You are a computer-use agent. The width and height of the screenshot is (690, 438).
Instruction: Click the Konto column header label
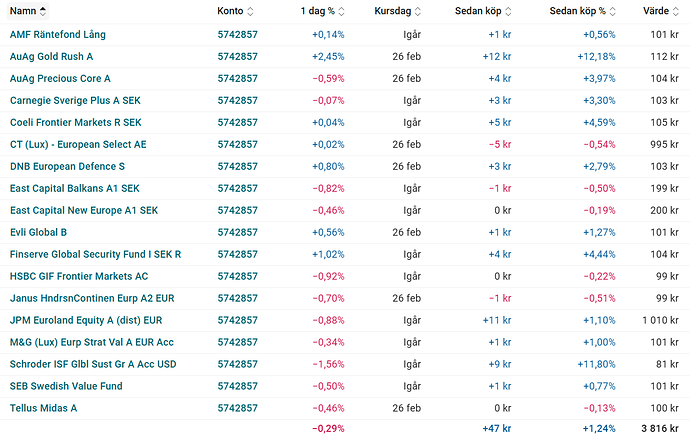[230, 11]
